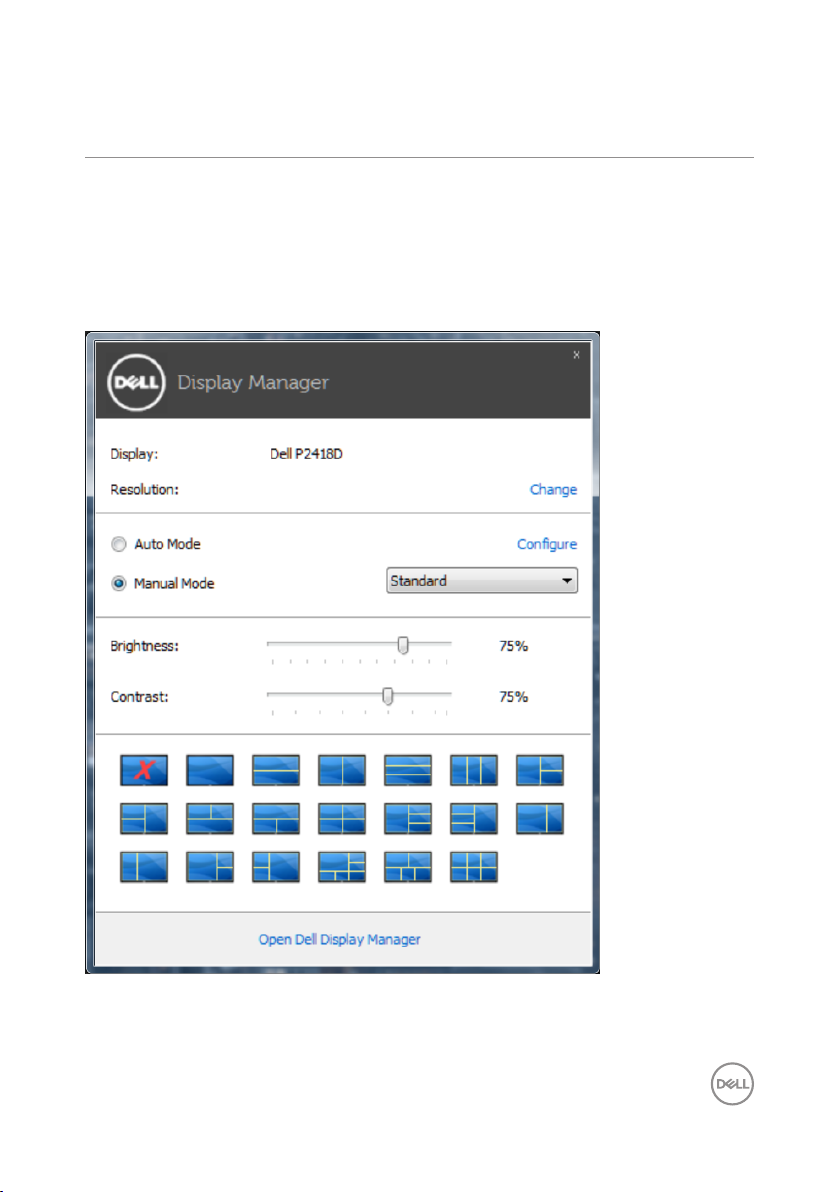Click the Dell logo in the header

tap(136, 382)
